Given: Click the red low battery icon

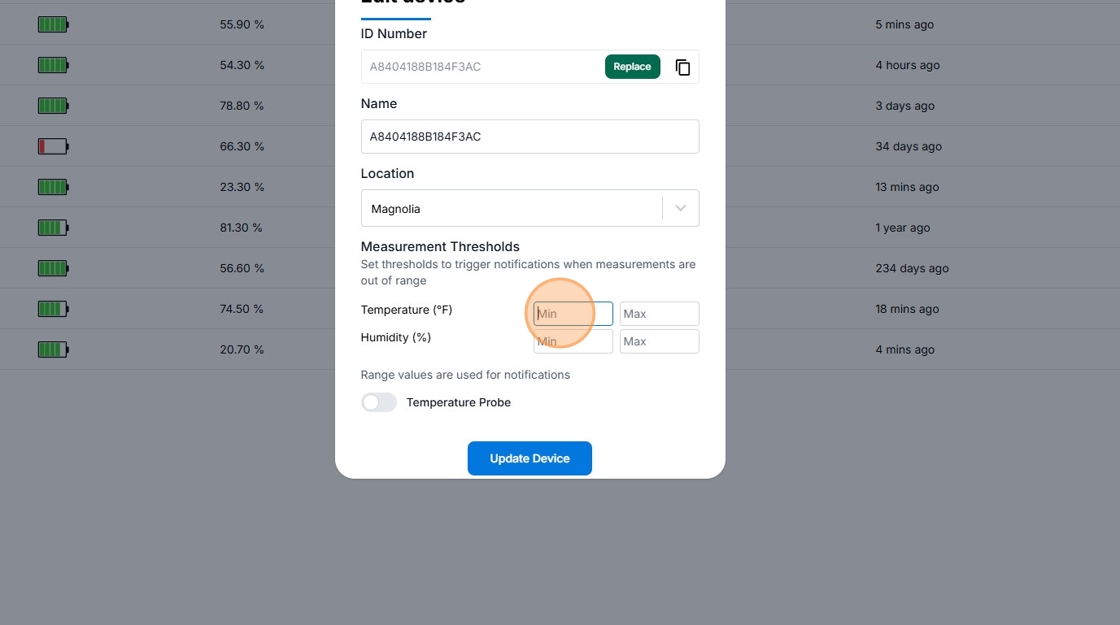Looking at the screenshot, I should (53, 147).
